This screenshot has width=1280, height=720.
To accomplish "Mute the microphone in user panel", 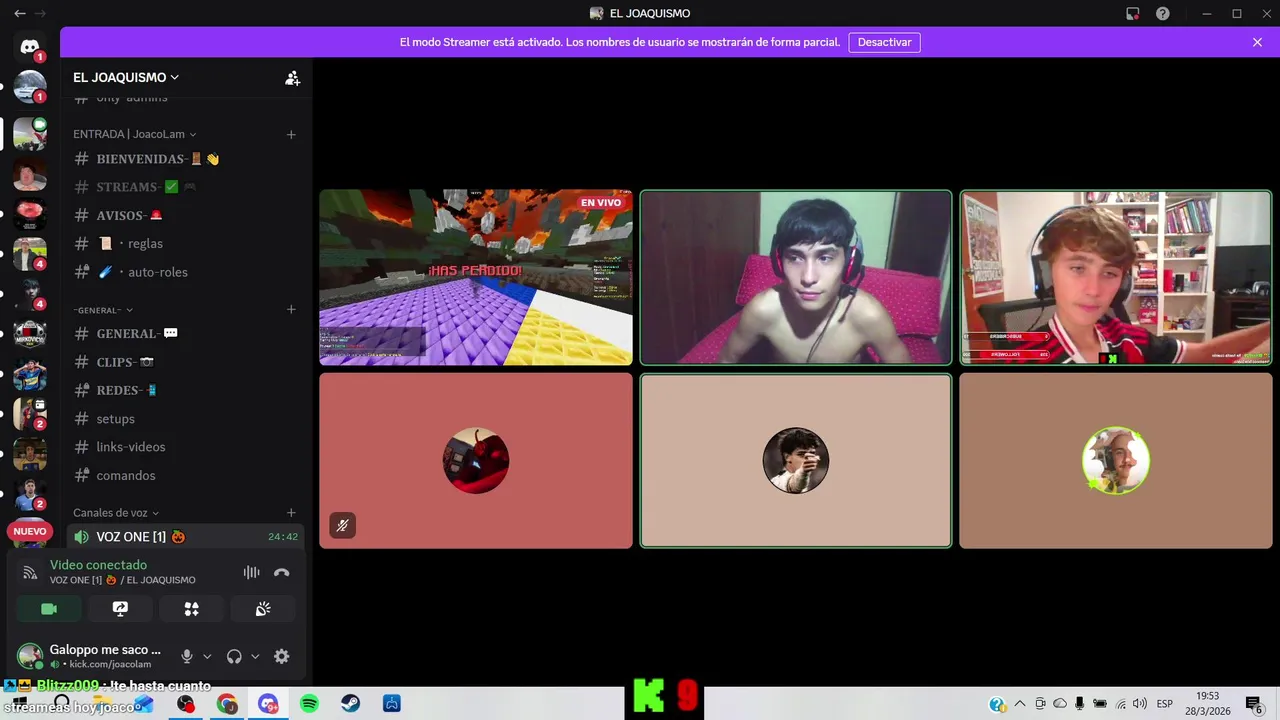I will coord(186,656).
